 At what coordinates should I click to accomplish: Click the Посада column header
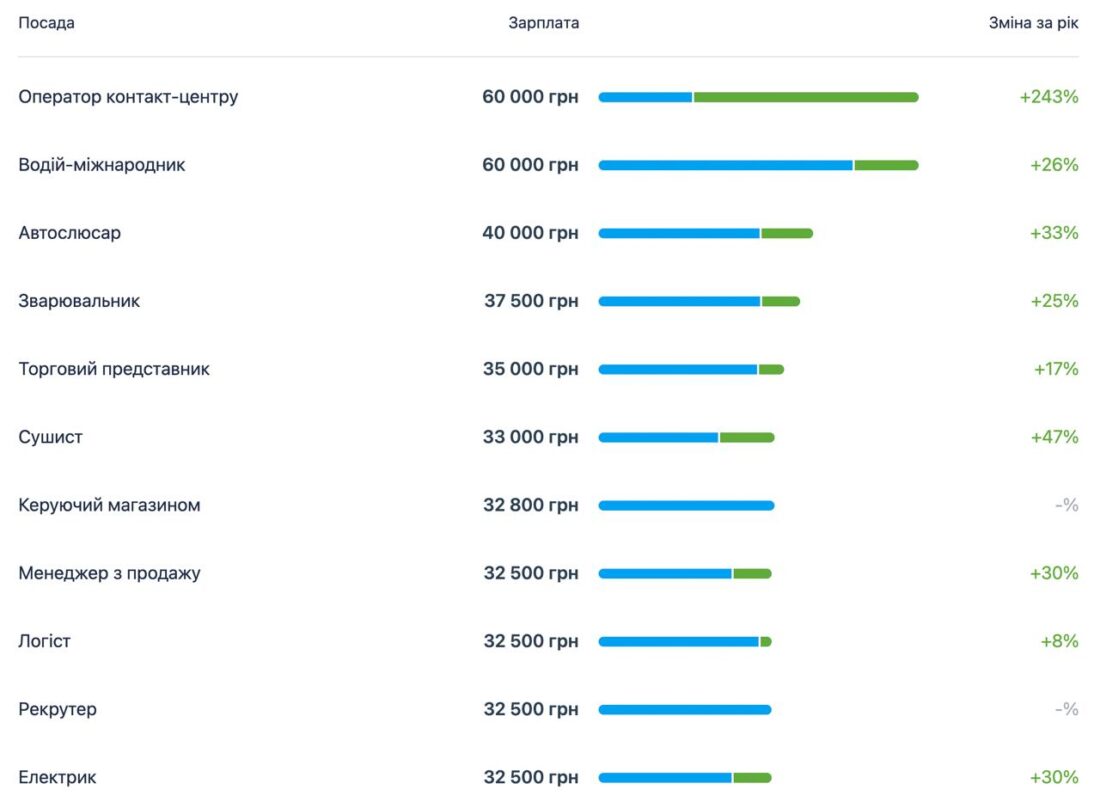pos(46,23)
